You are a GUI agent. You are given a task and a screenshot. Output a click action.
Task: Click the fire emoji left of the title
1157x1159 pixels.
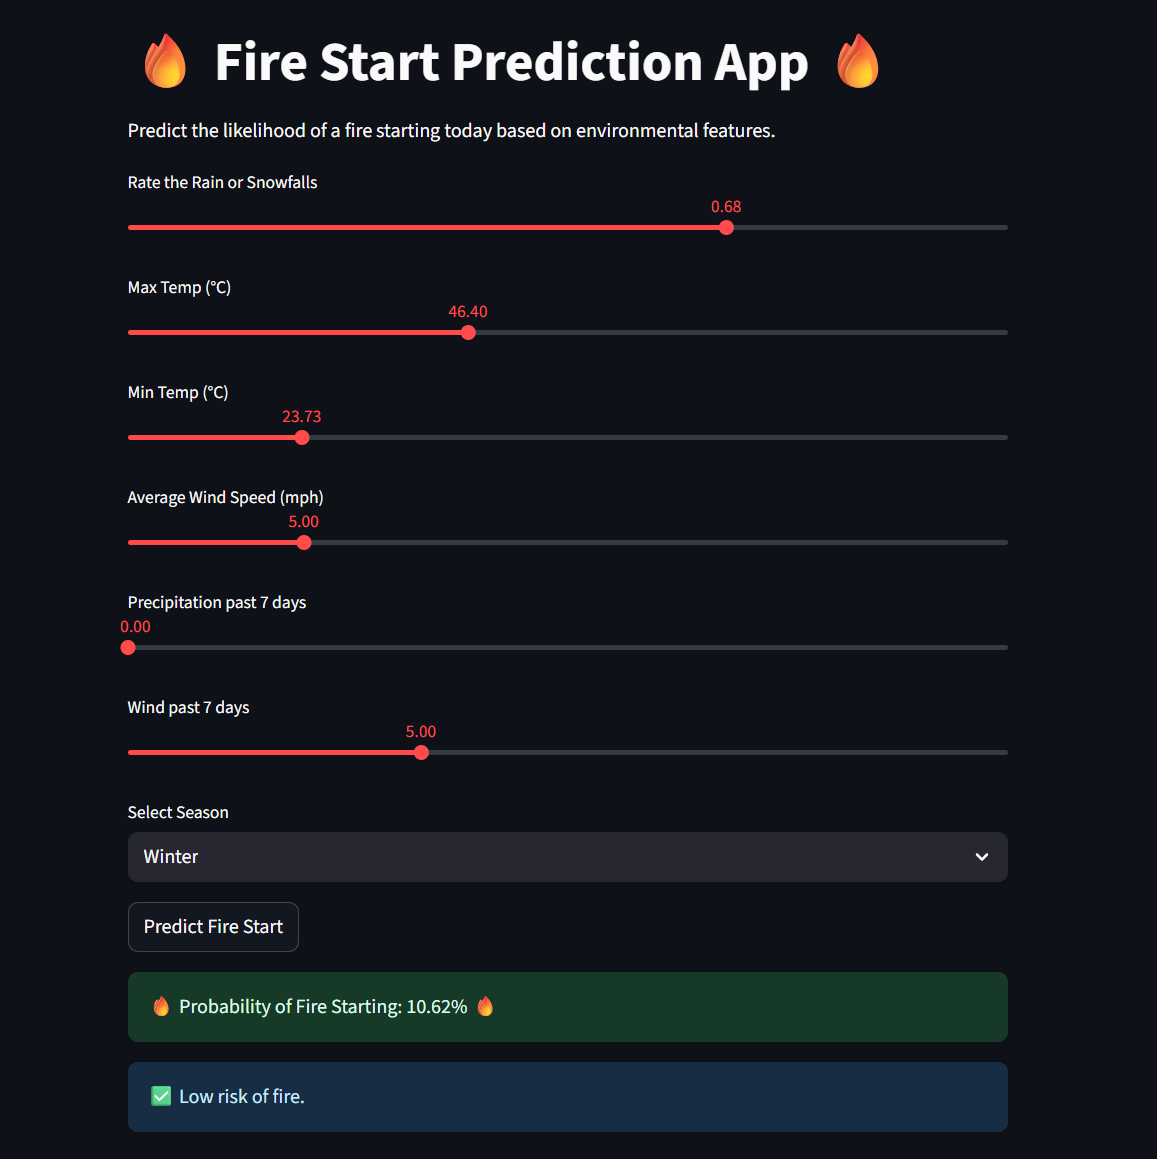(x=165, y=62)
